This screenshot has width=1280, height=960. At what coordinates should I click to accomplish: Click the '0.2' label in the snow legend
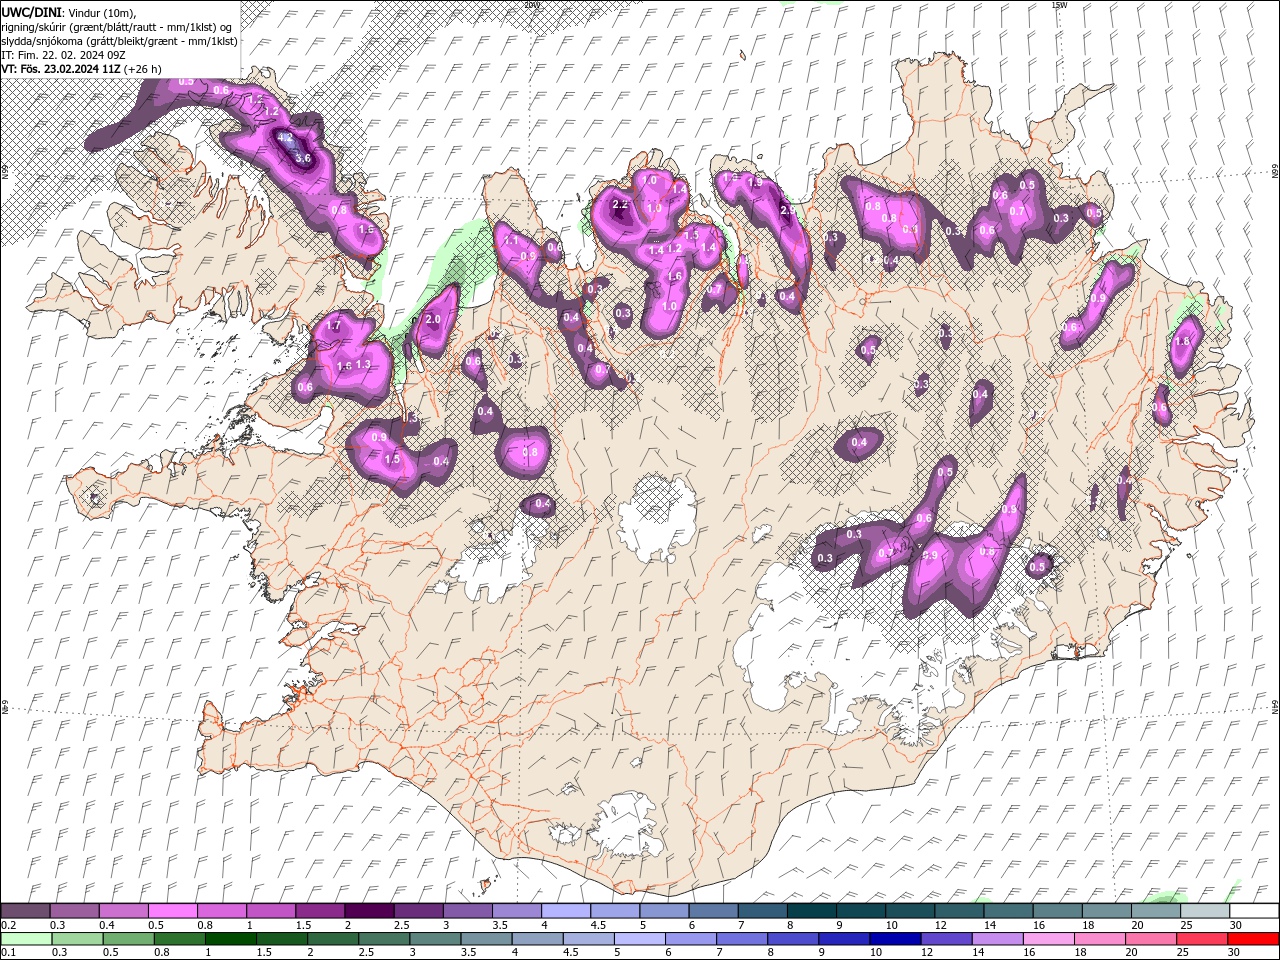(8, 925)
